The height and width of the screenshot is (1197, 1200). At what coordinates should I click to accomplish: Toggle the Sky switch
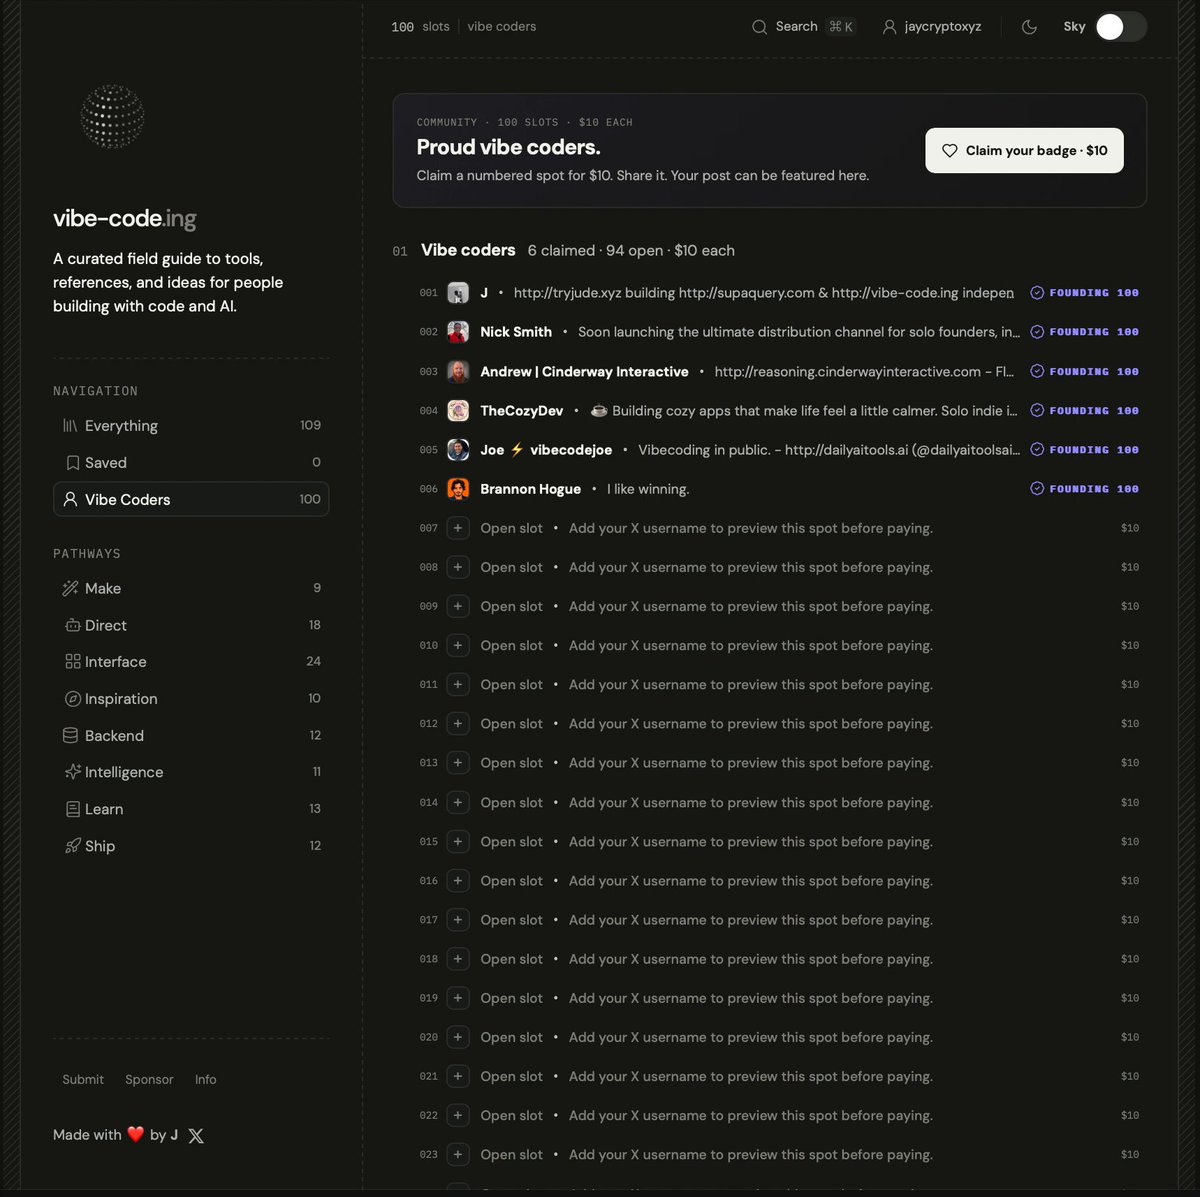1120,27
